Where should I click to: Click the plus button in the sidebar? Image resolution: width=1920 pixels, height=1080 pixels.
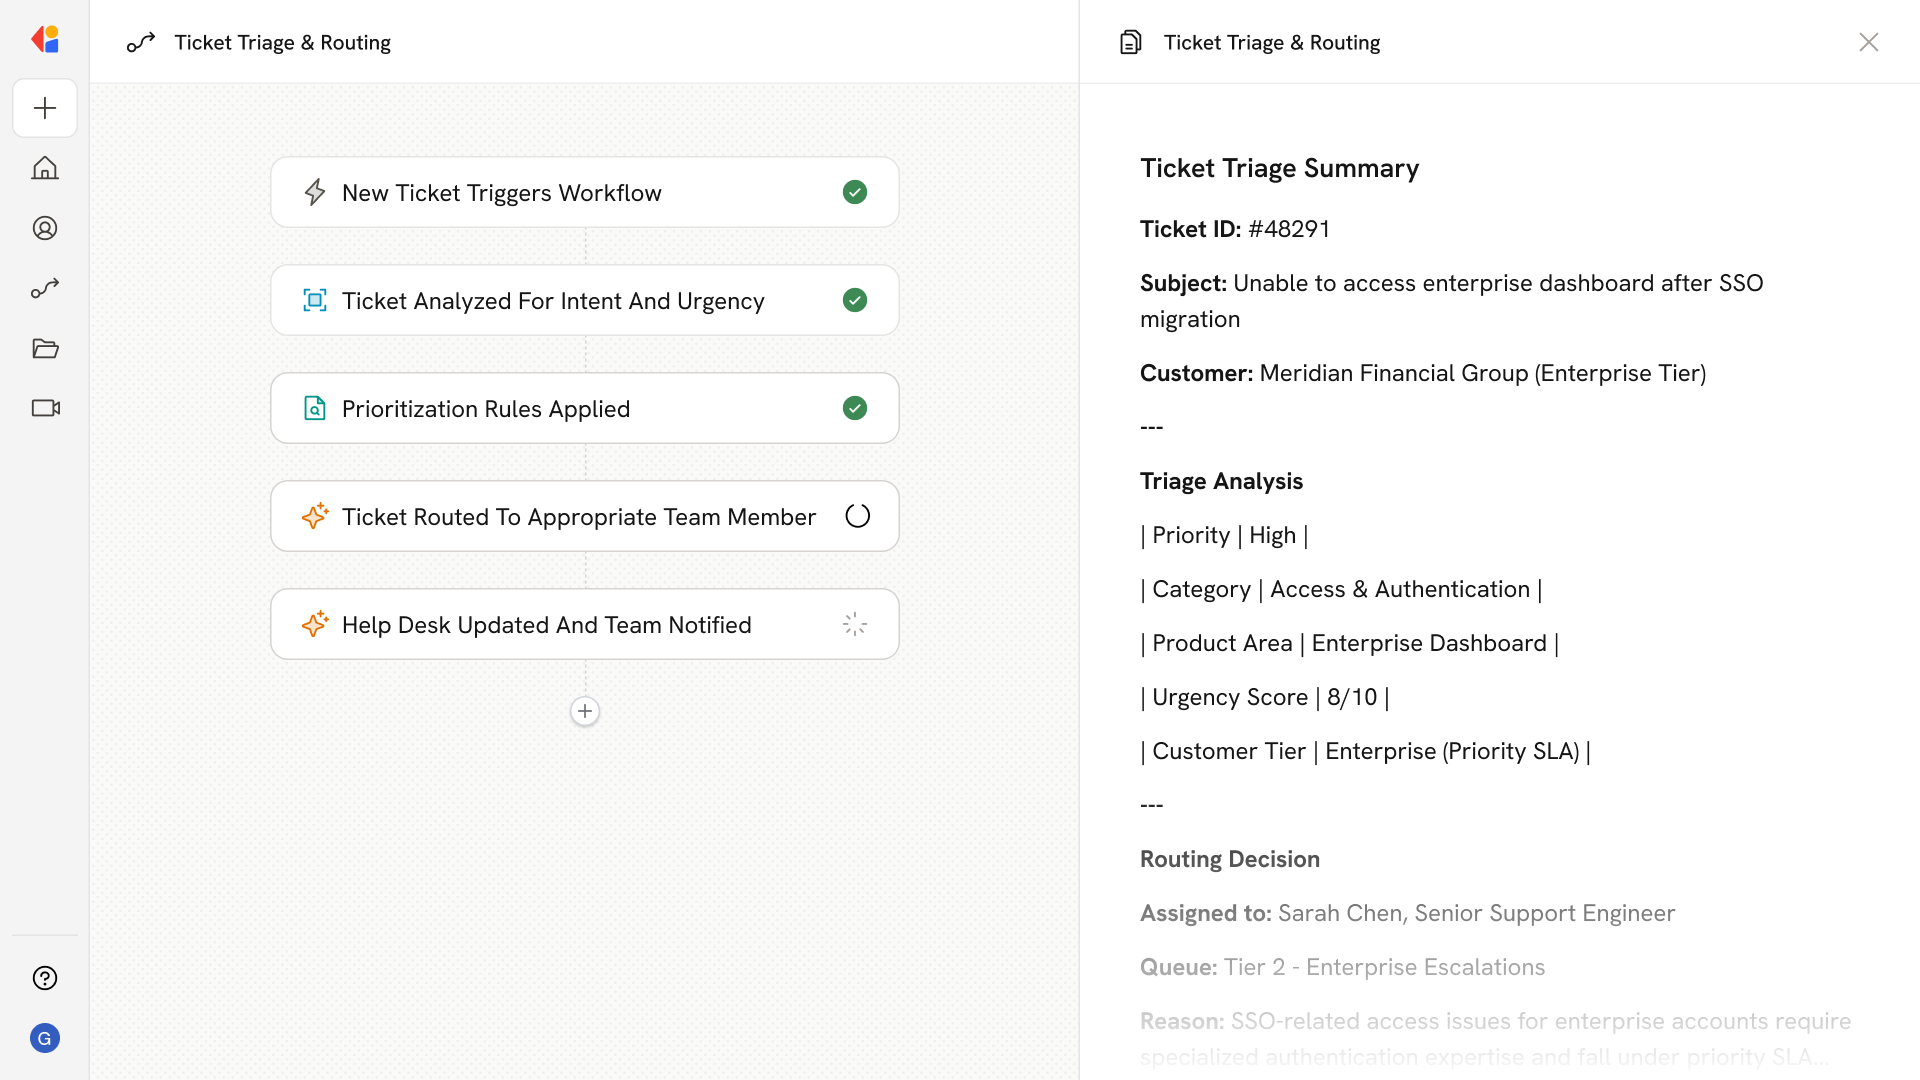tap(45, 108)
